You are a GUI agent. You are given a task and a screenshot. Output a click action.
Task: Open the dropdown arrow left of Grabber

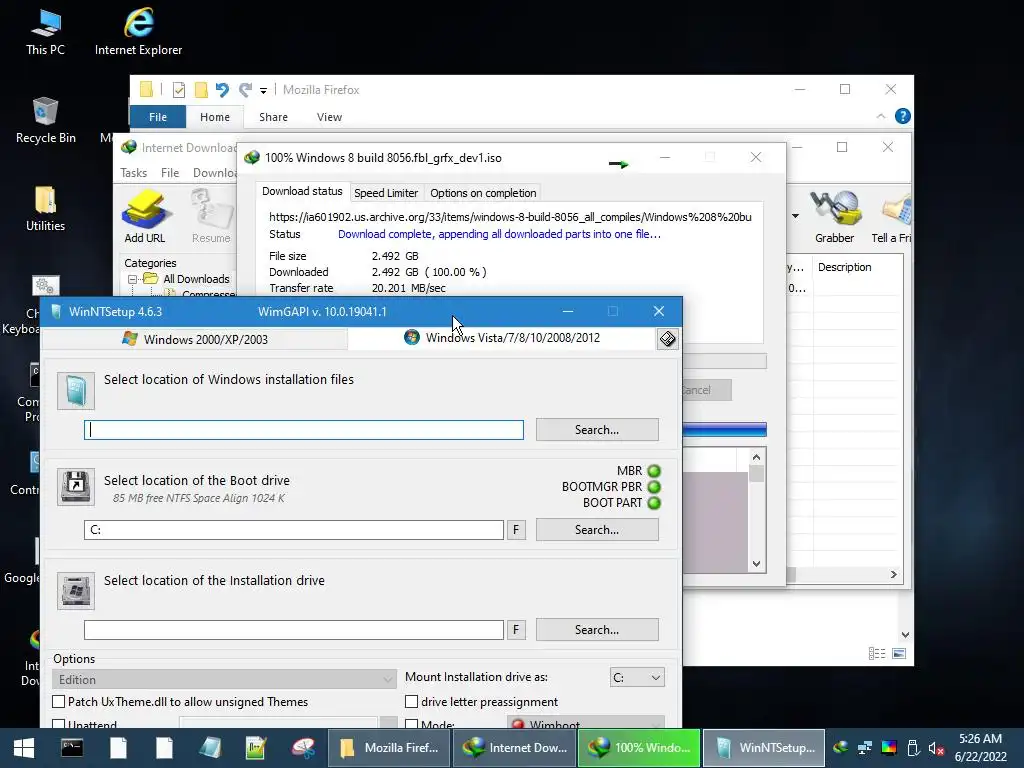[795, 216]
